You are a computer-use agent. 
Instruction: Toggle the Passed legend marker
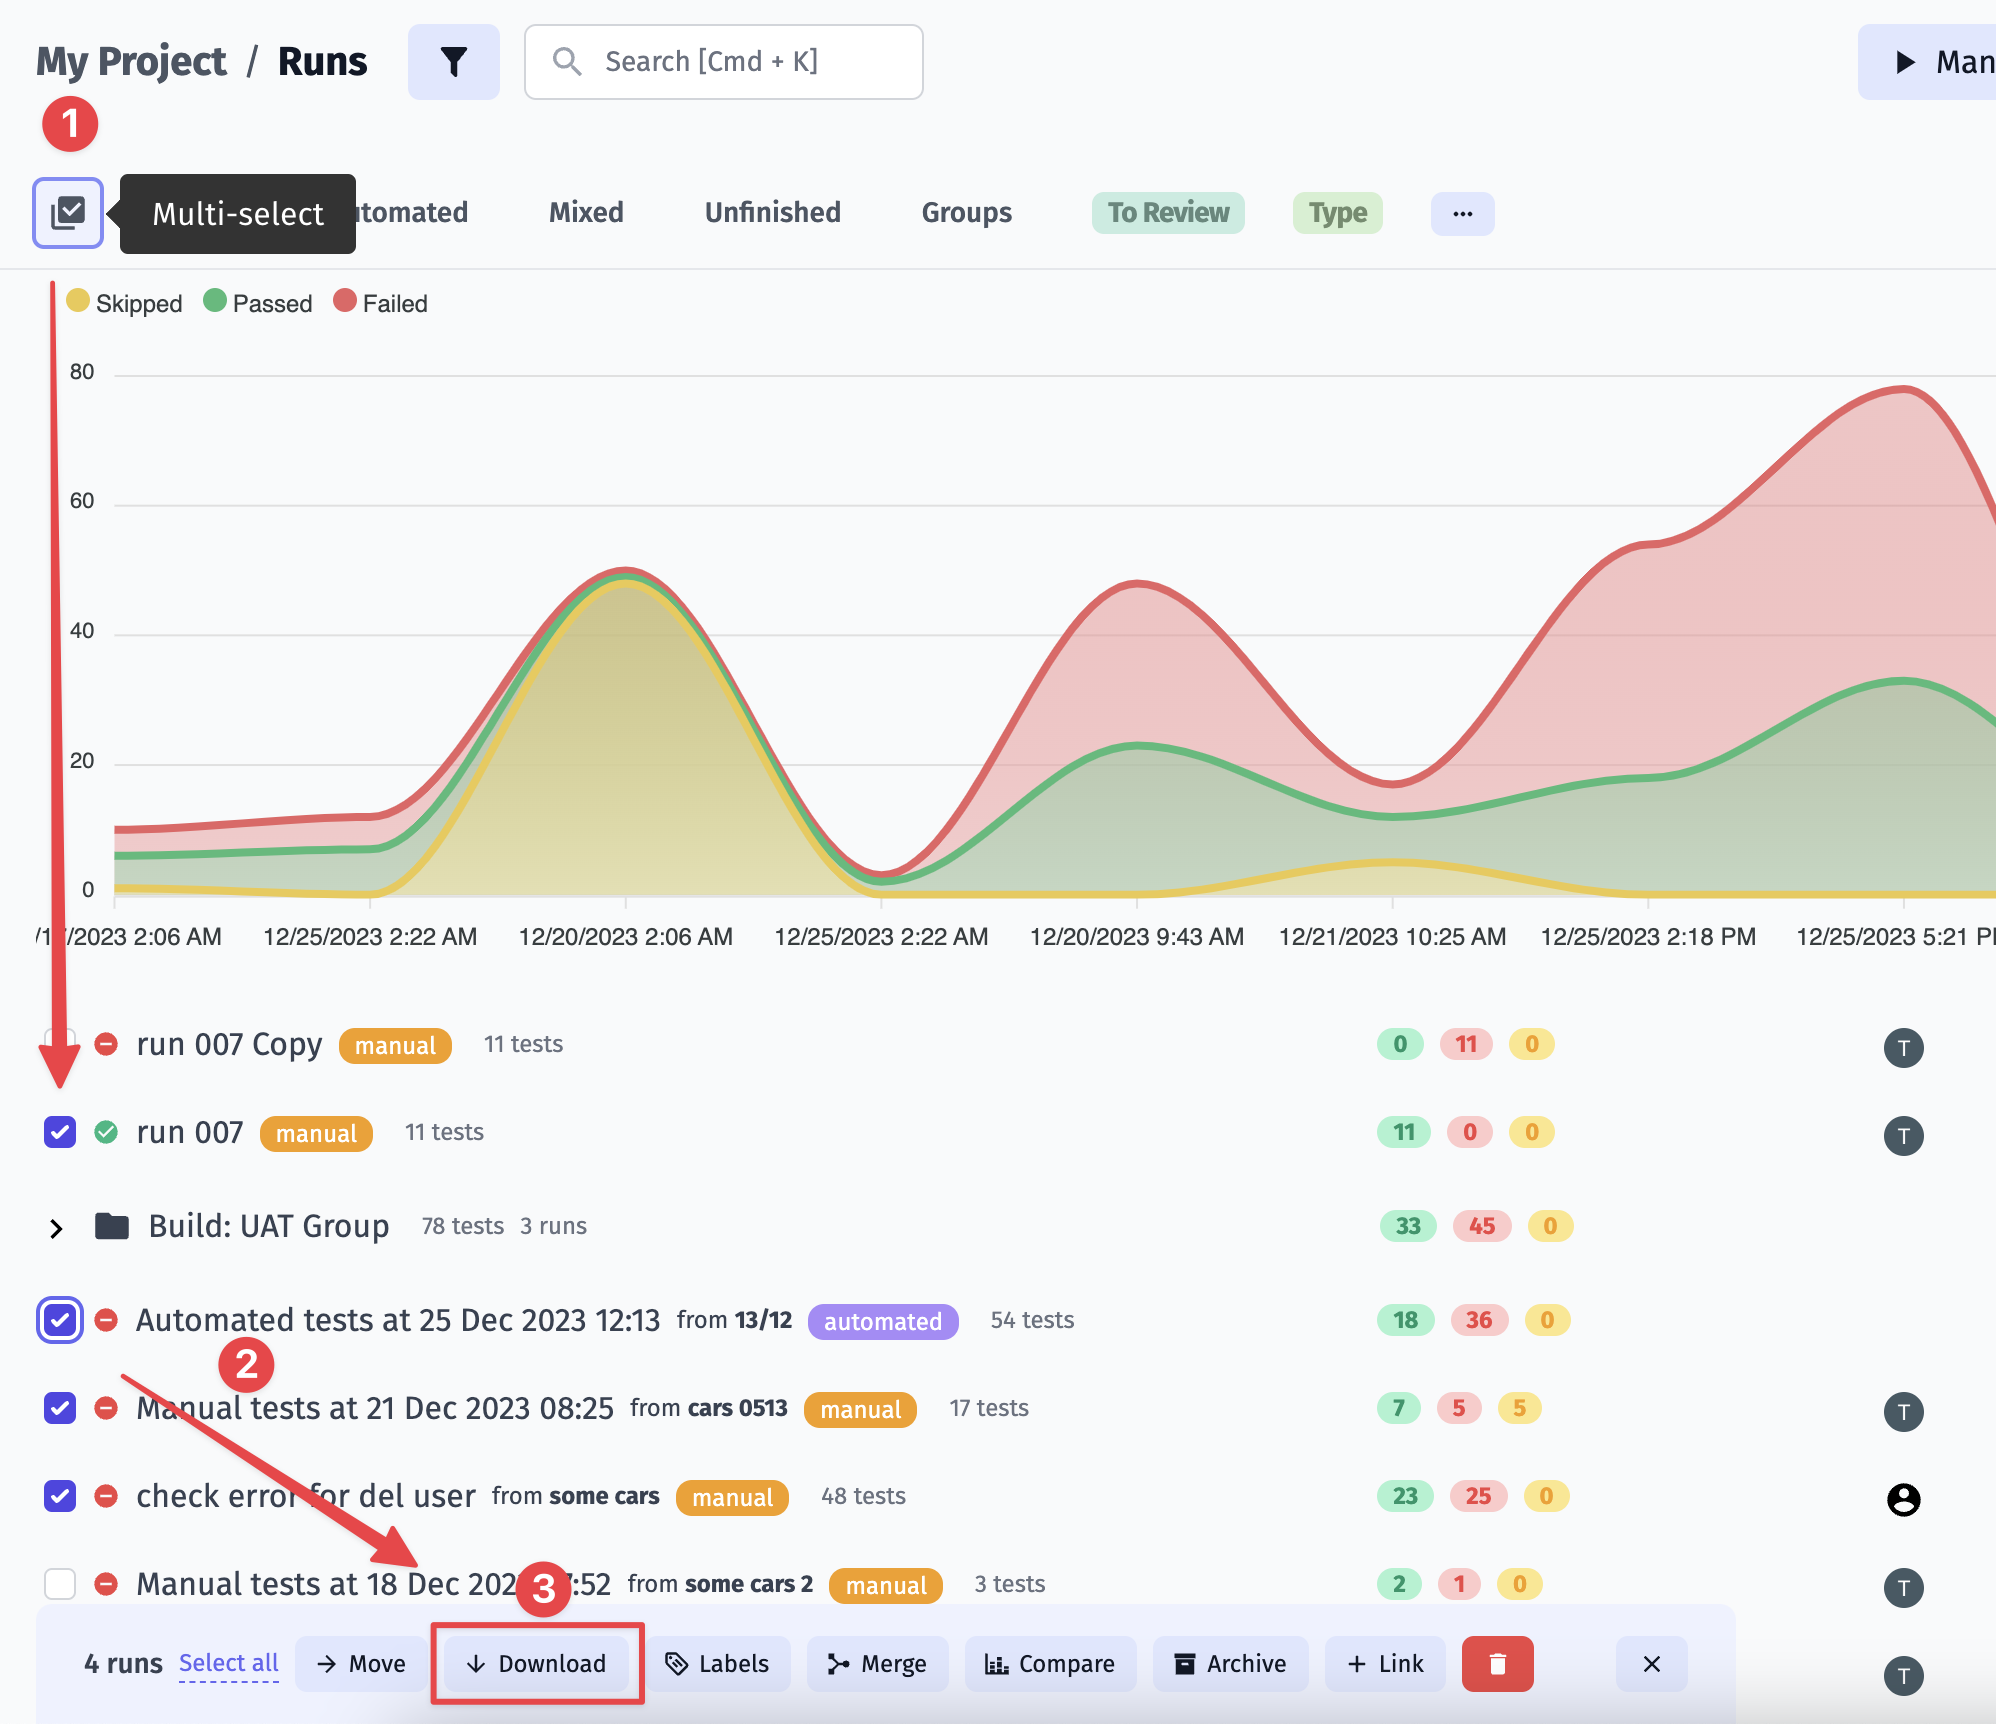pos(215,301)
